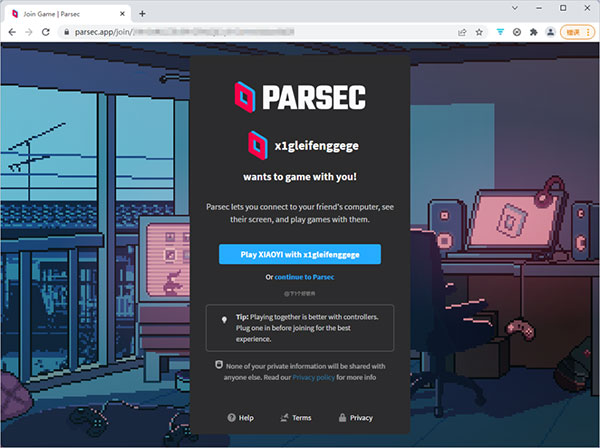This screenshot has width=600, height=448.
Task: Open the Privacy policy link
Action: (313, 378)
